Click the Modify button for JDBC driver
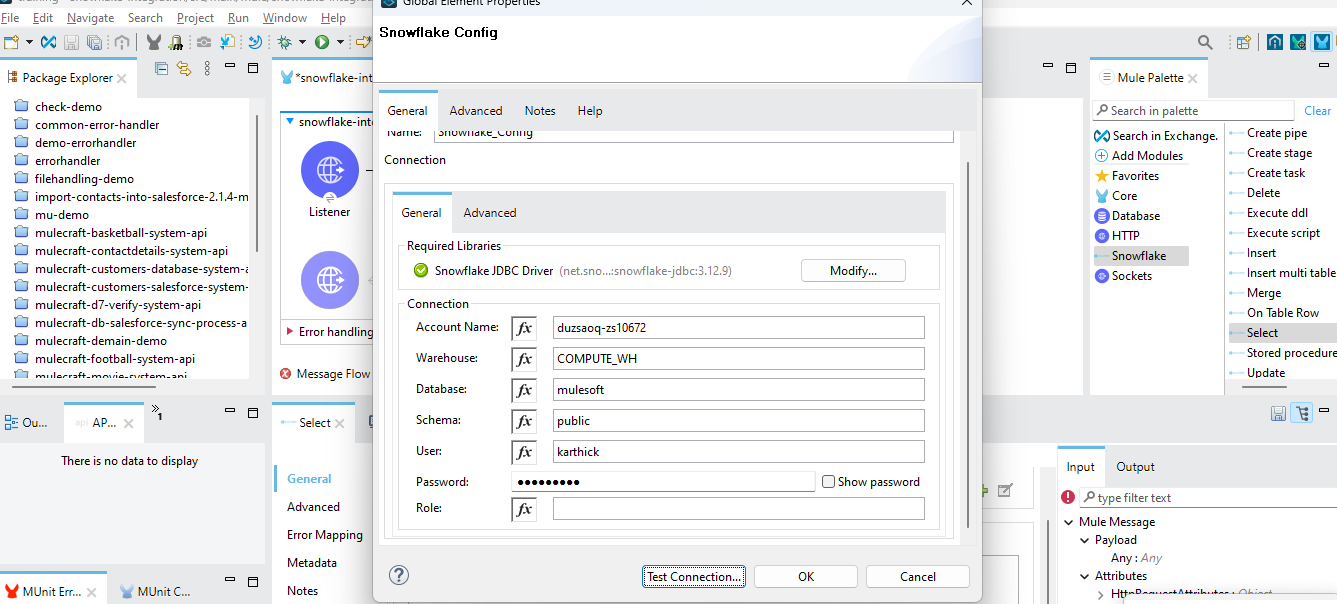The height and width of the screenshot is (604, 1337). coord(853,271)
